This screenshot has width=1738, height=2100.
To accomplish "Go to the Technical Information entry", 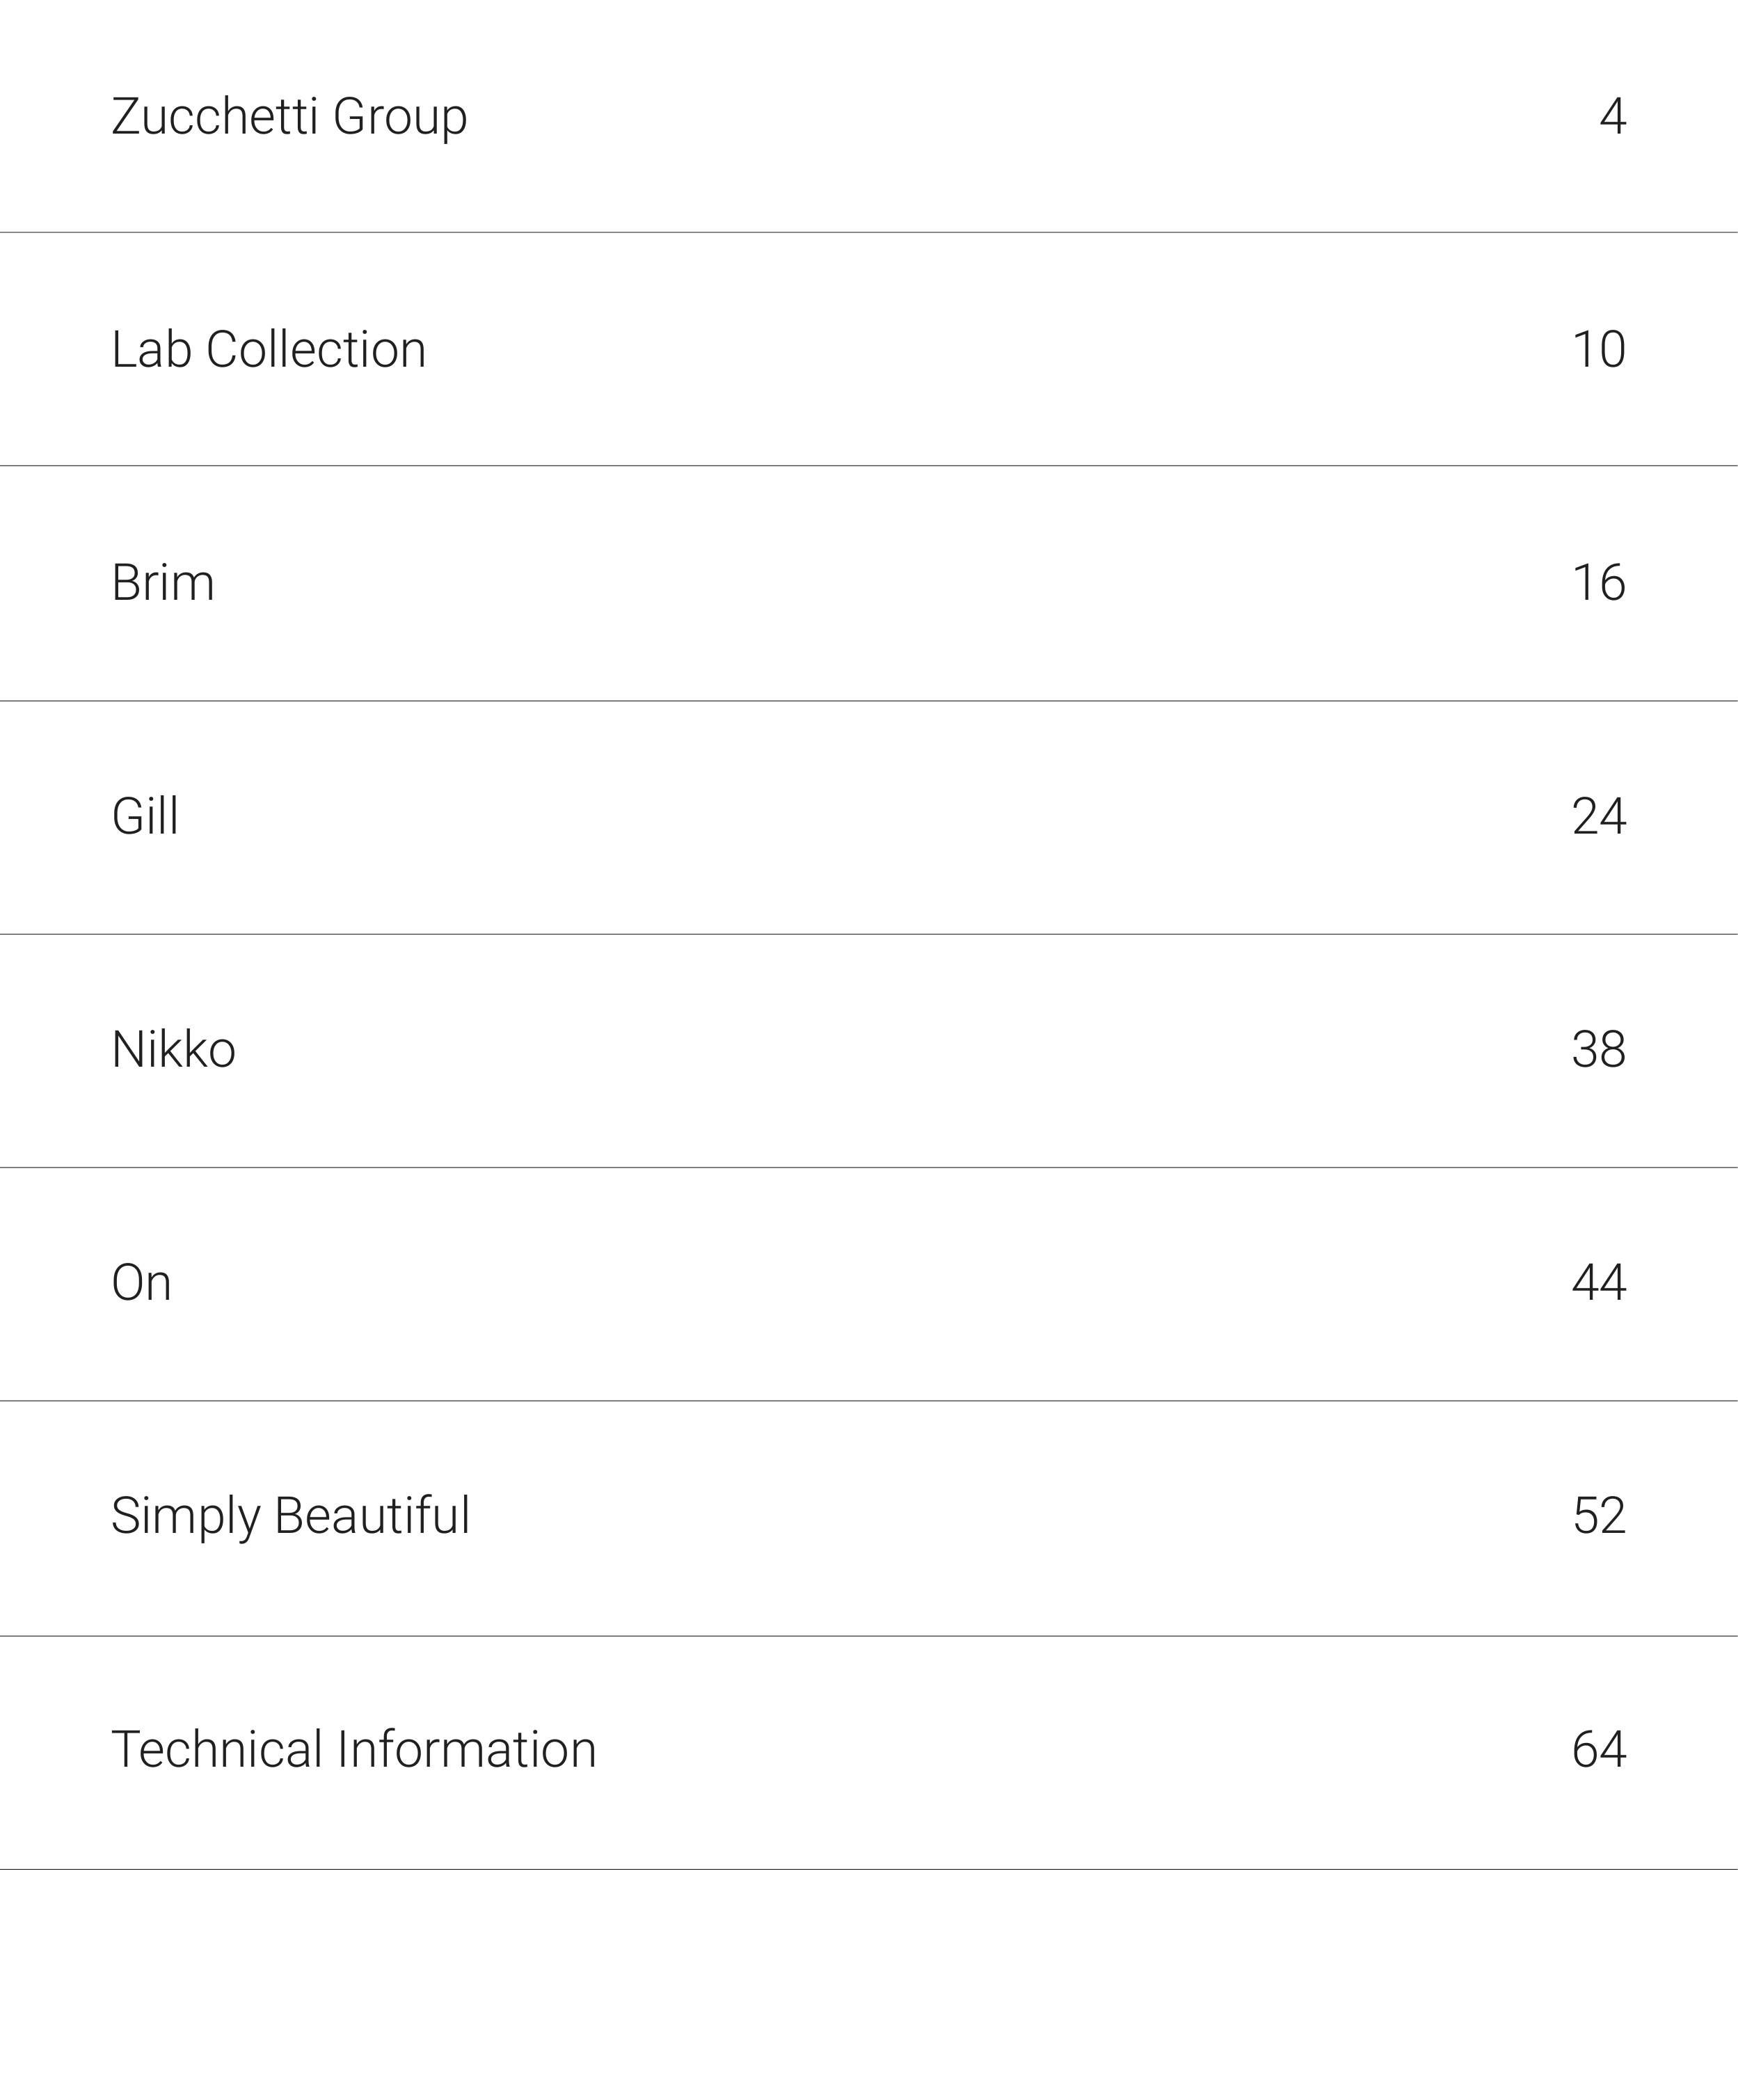I will pos(353,1749).
